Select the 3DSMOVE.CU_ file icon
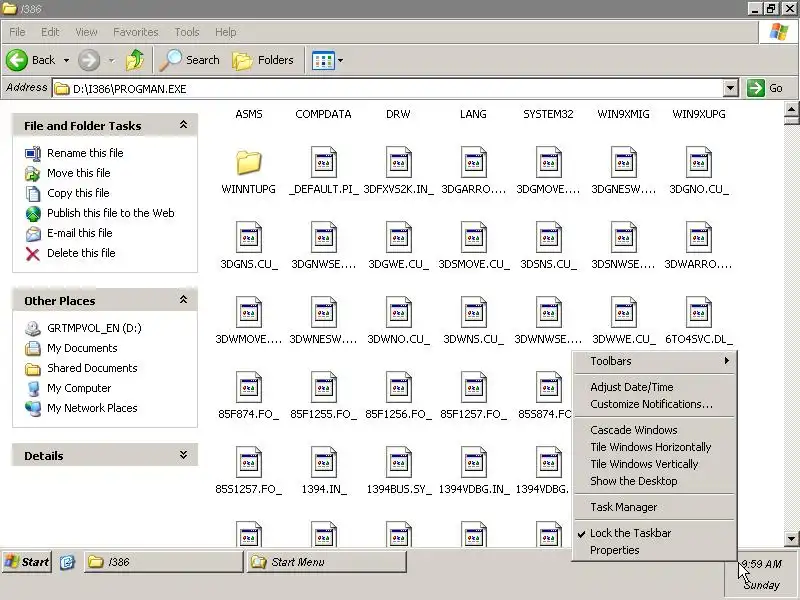 [473, 237]
